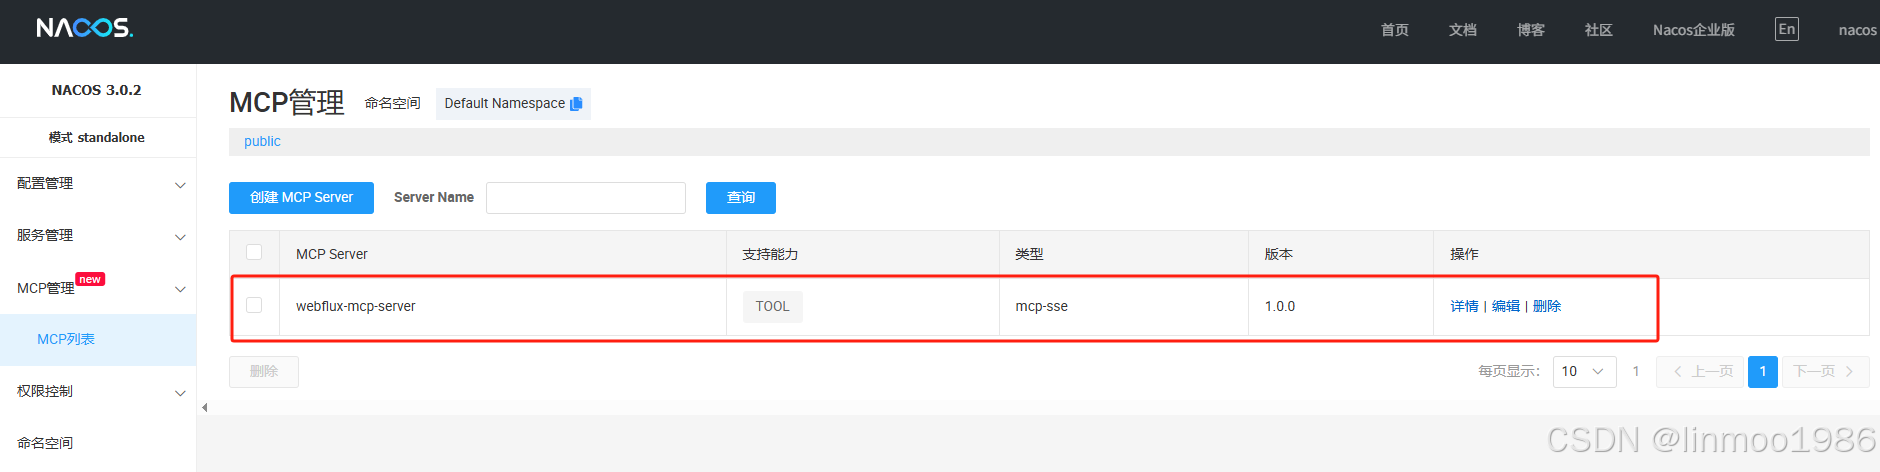Open the nacos user menu
Viewport: 1880px width, 472px height.
click(x=1858, y=30)
